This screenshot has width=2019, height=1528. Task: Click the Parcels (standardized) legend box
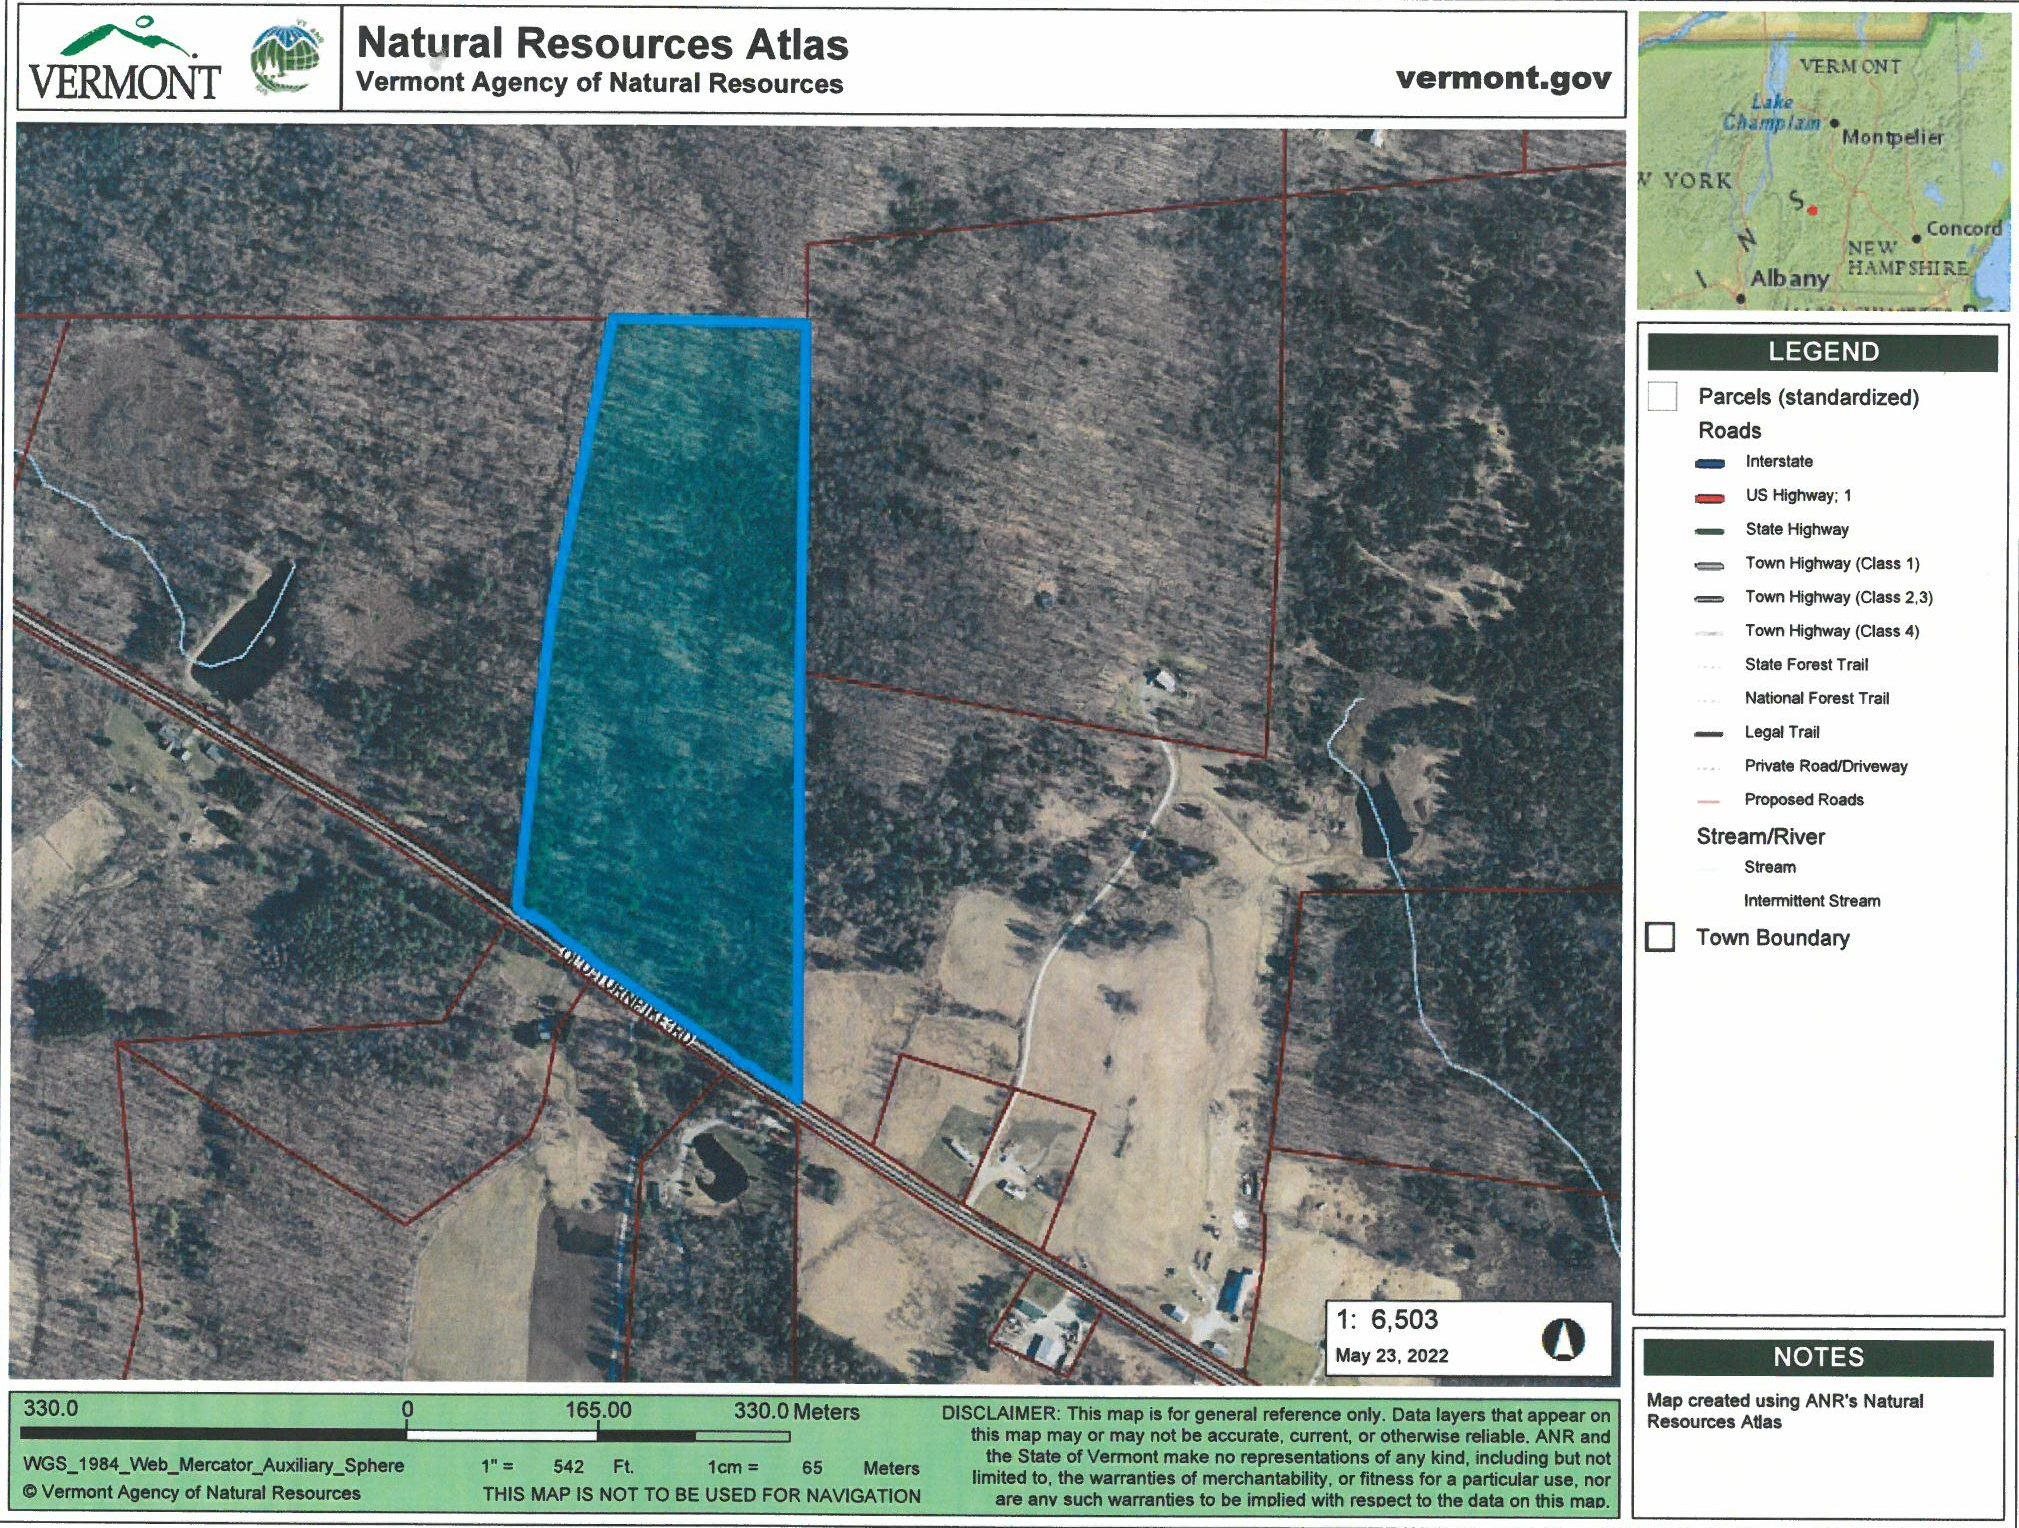pyautogui.click(x=1662, y=396)
